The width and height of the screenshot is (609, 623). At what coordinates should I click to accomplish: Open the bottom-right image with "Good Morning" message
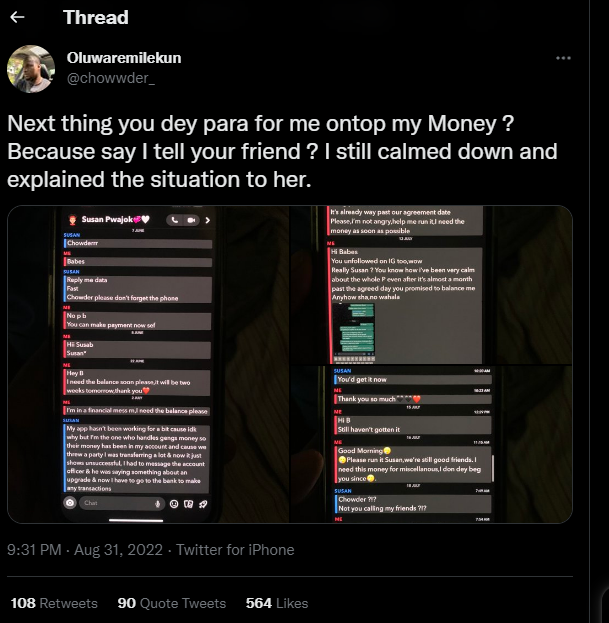(x=430, y=444)
